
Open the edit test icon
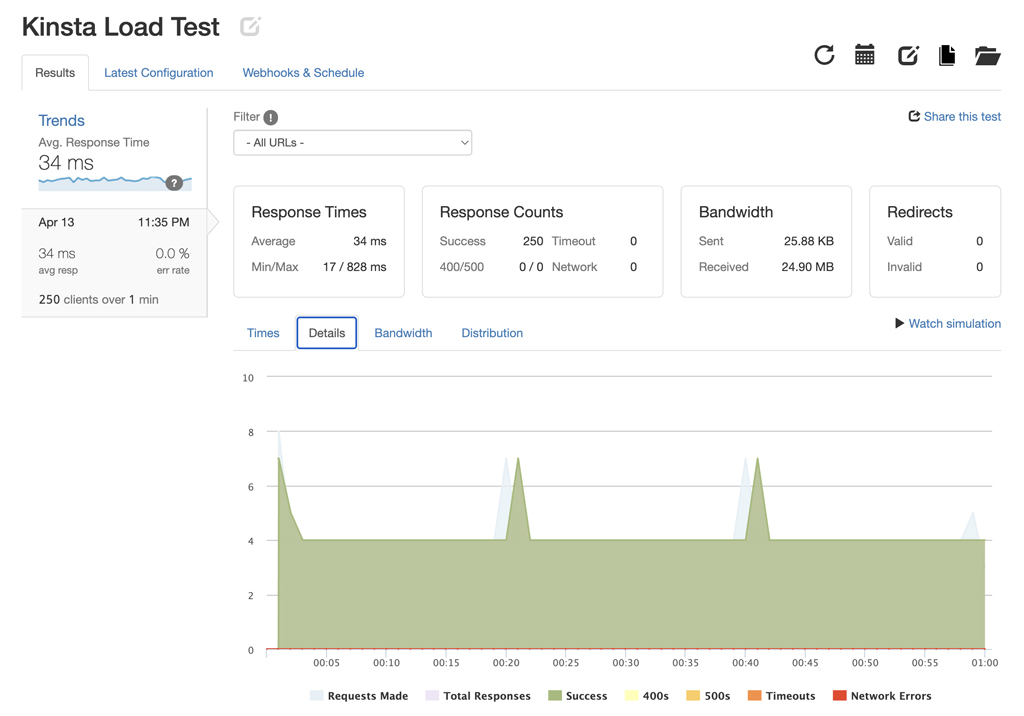point(906,55)
